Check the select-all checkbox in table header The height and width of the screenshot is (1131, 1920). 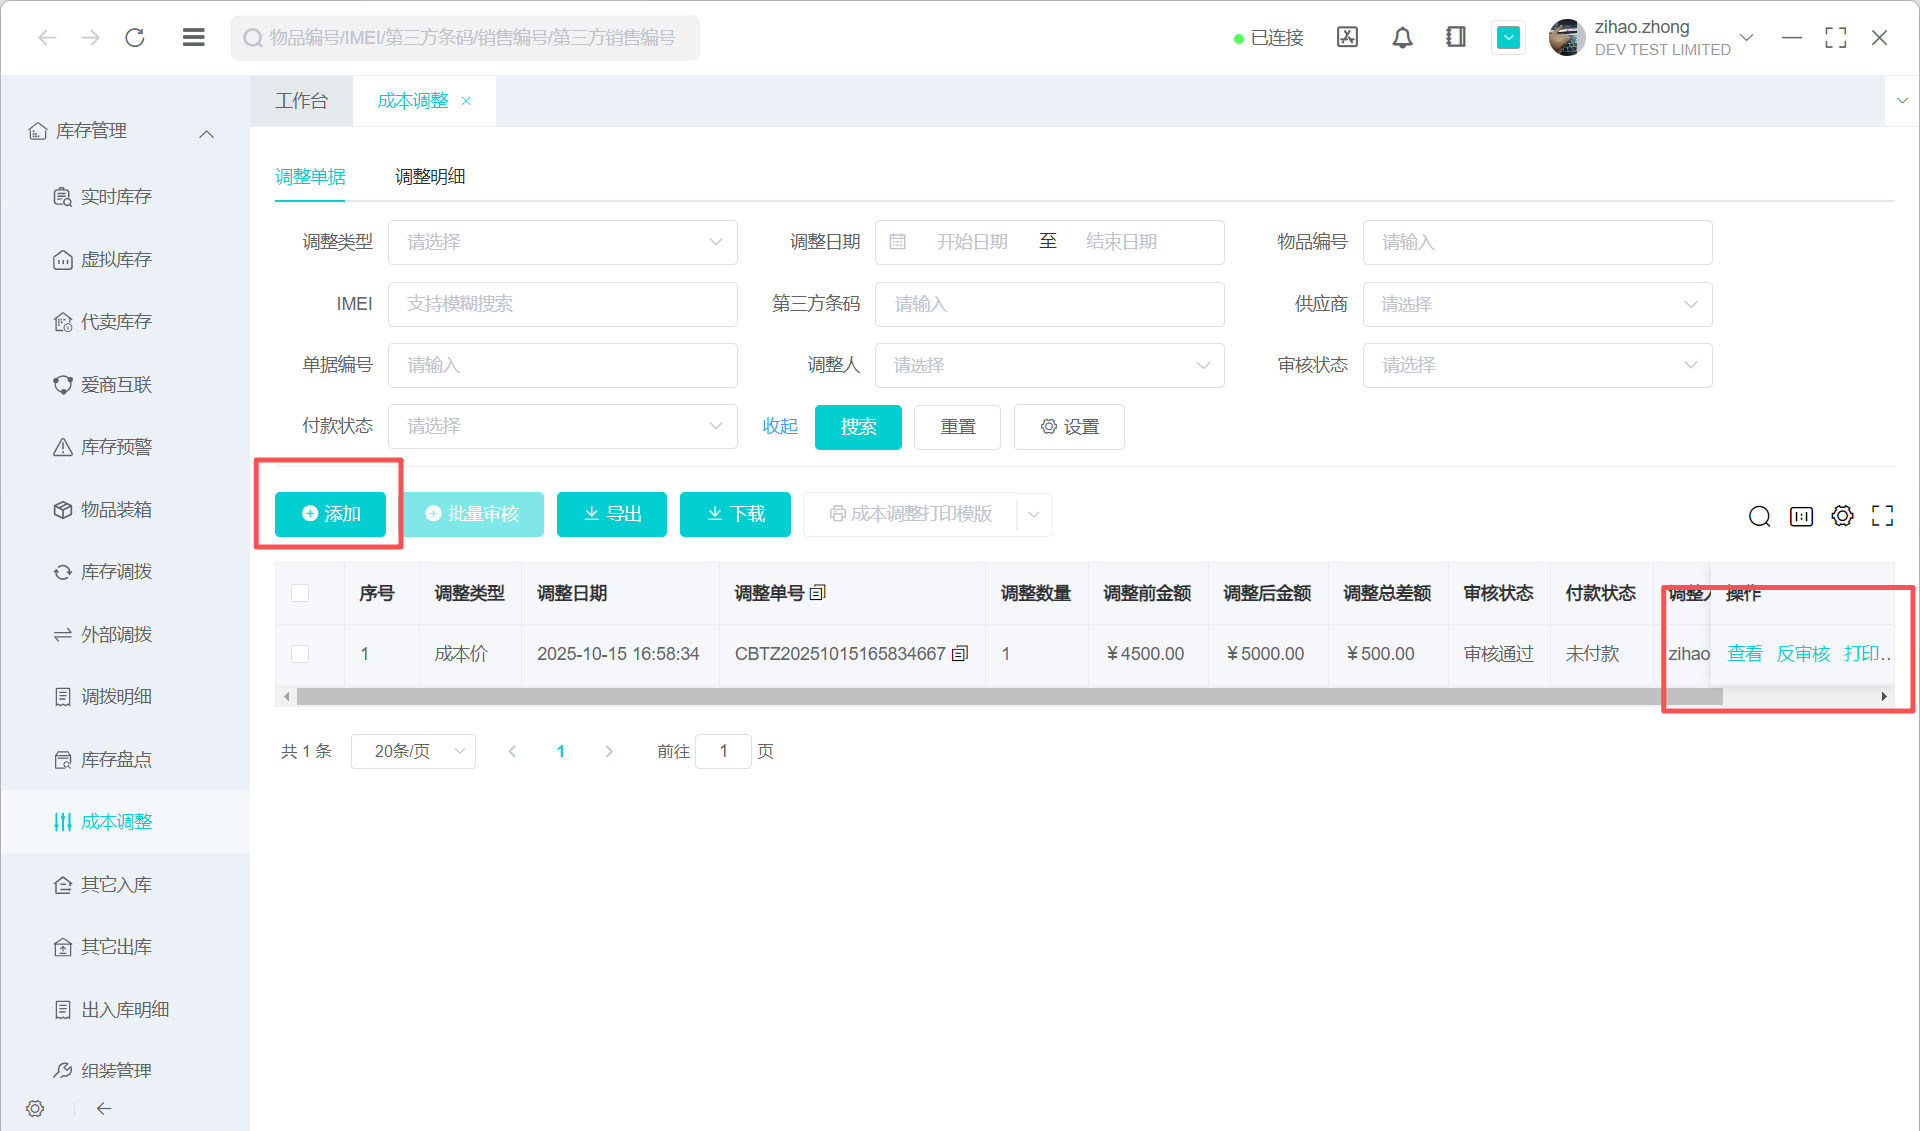coord(300,593)
